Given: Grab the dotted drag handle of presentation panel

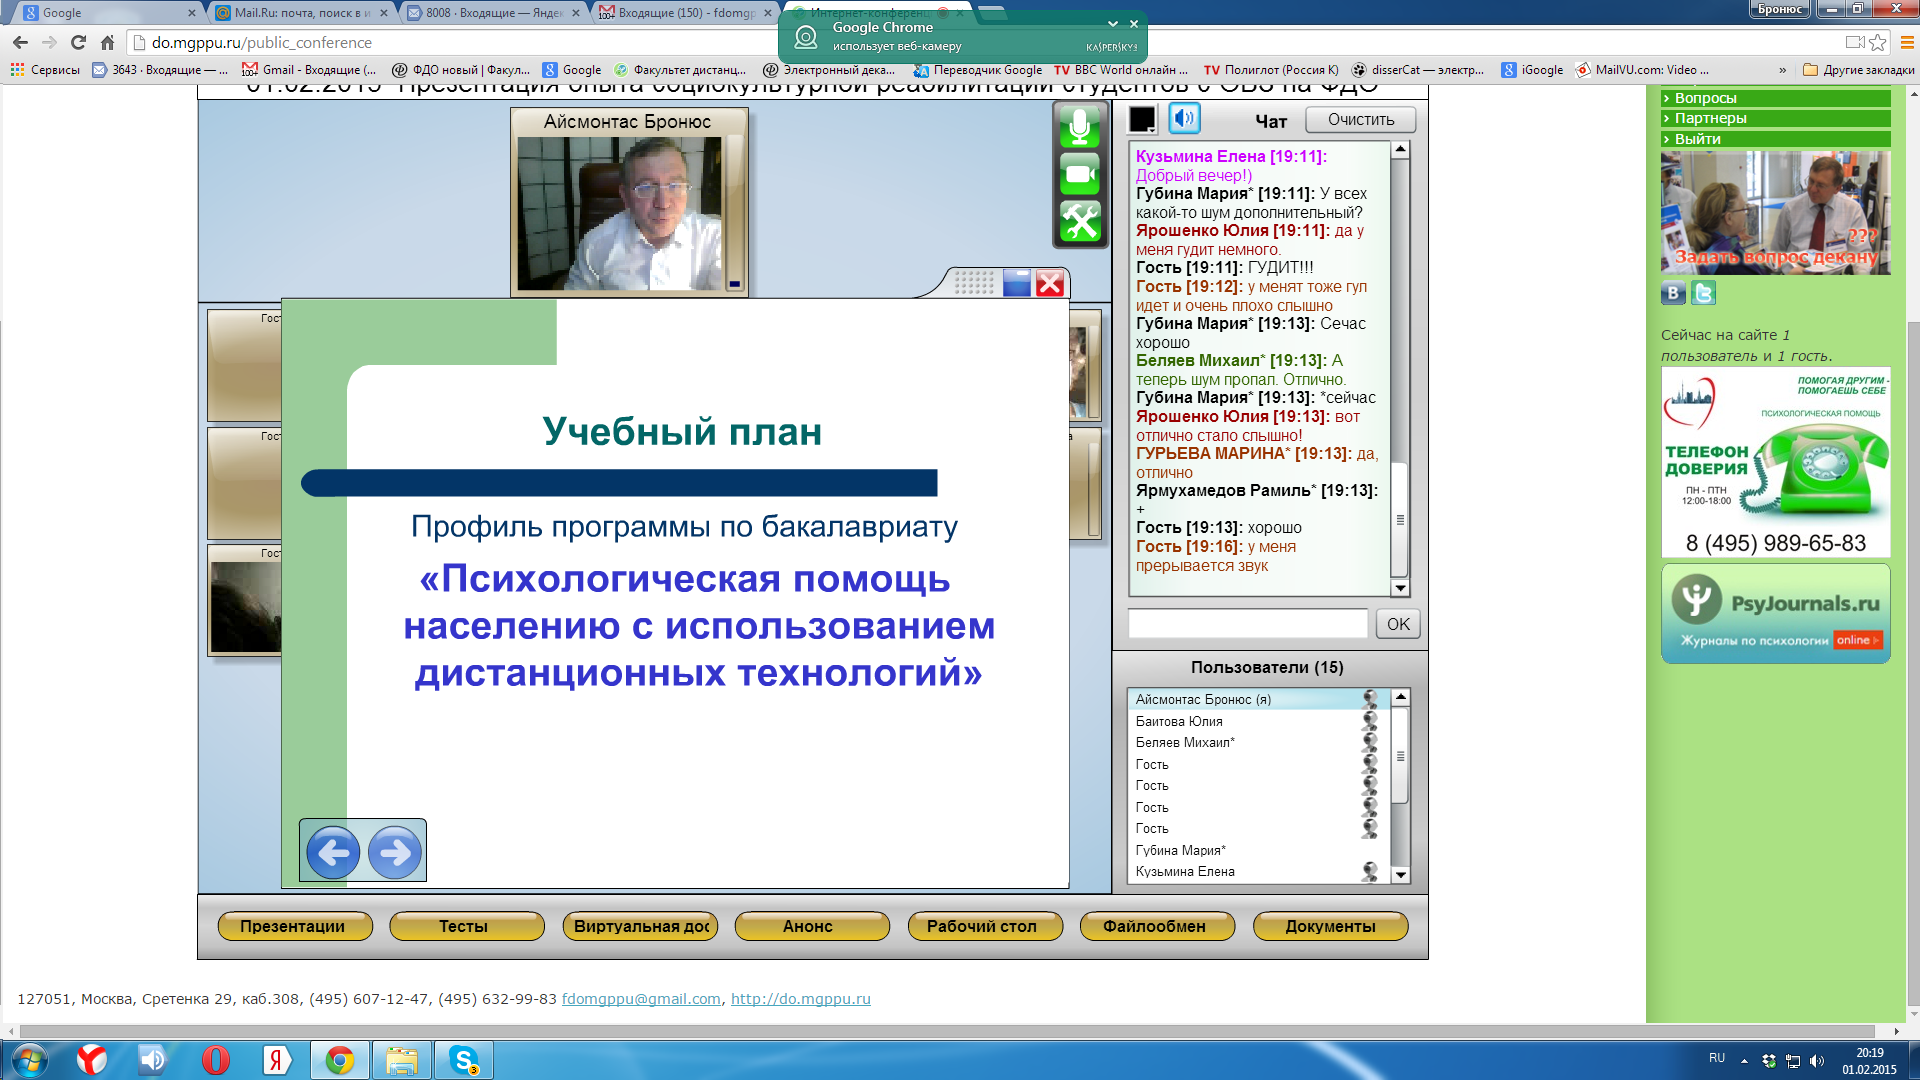Looking at the screenshot, I should click(974, 283).
